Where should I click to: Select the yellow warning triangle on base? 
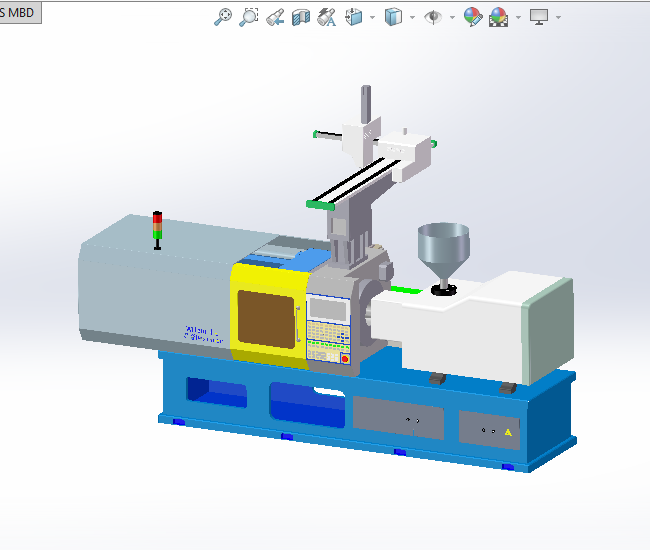pos(508,433)
